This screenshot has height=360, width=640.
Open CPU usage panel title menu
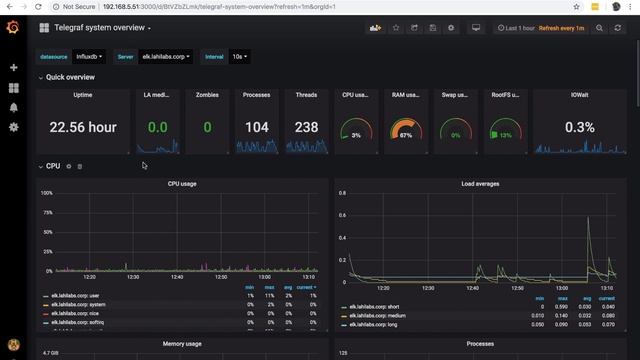[182, 184]
